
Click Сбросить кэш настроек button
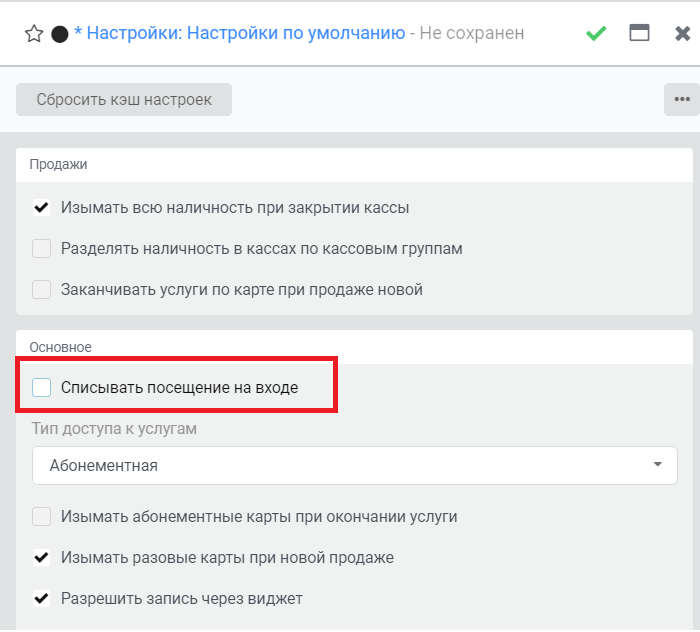point(124,100)
